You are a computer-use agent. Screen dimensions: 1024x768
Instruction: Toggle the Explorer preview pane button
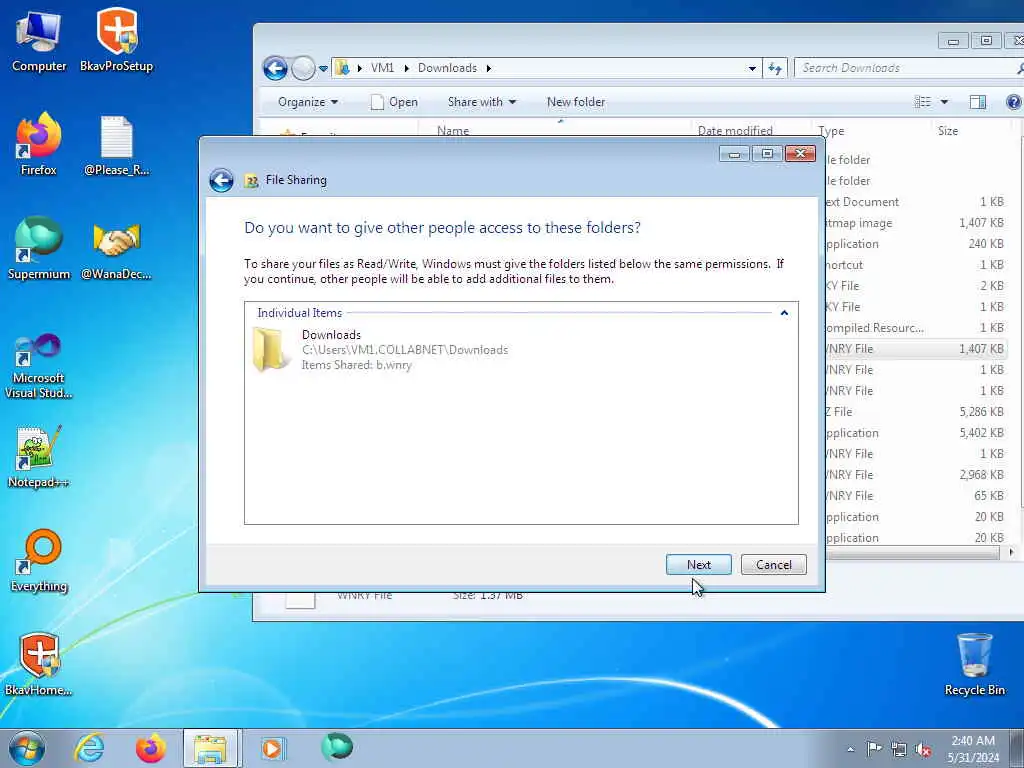tap(978, 102)
